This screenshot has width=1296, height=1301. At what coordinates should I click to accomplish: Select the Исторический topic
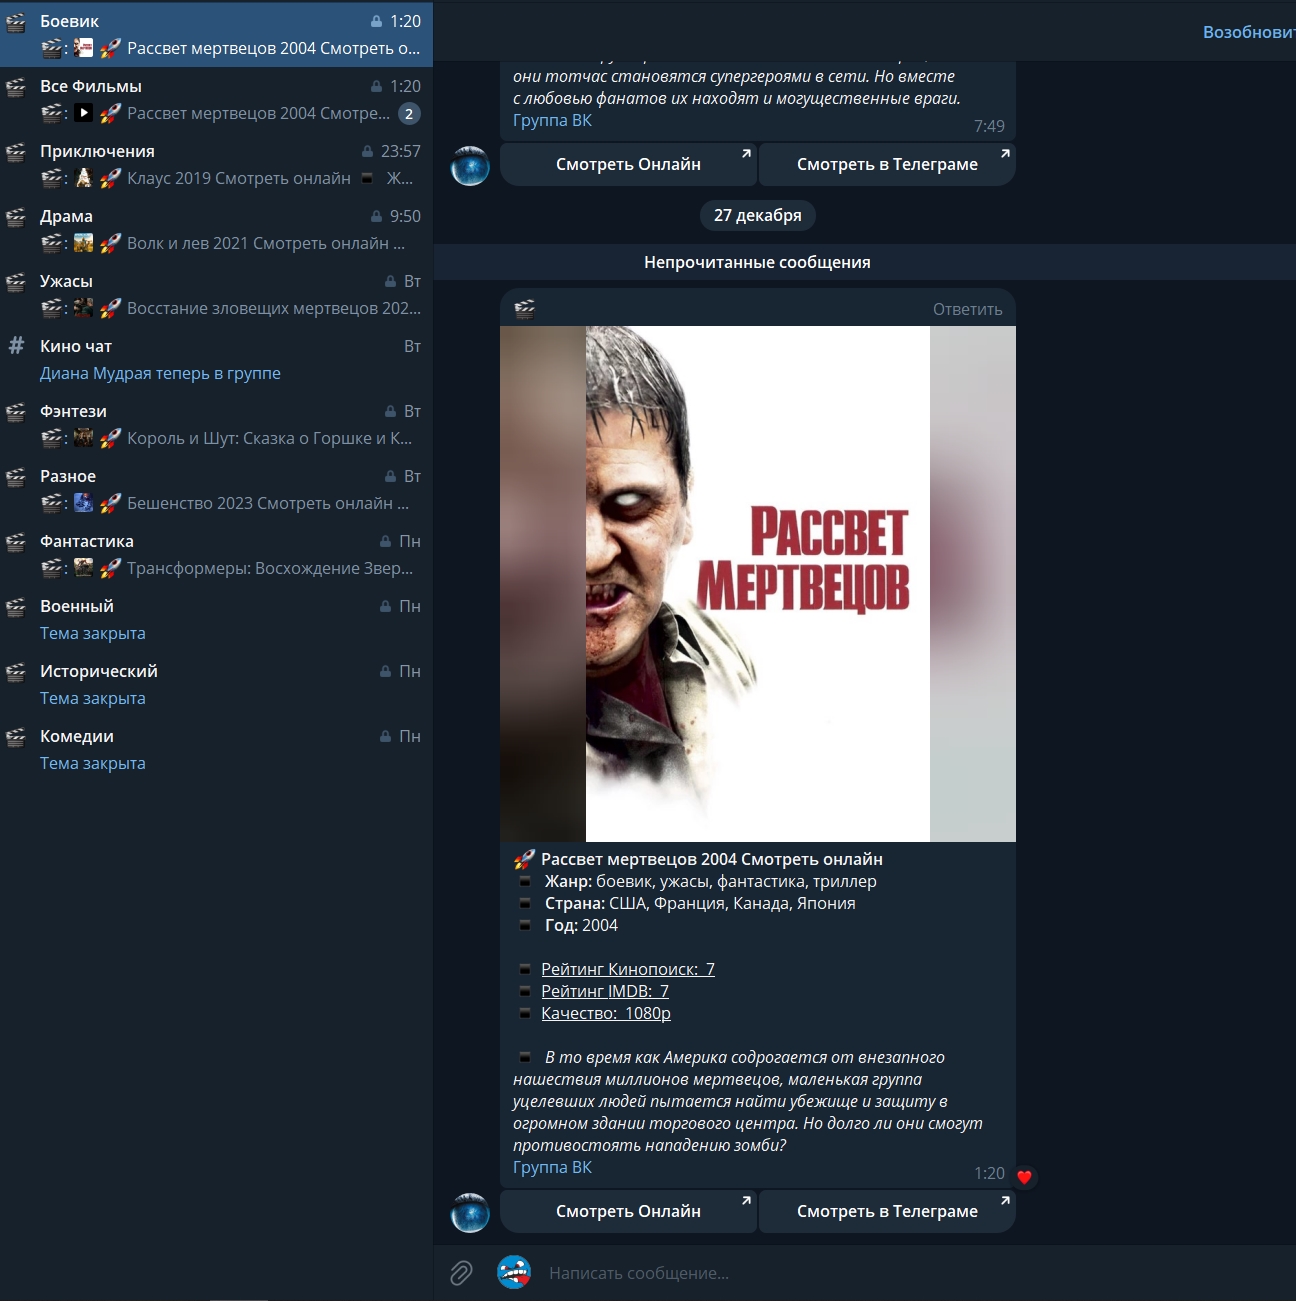point(216,683)
